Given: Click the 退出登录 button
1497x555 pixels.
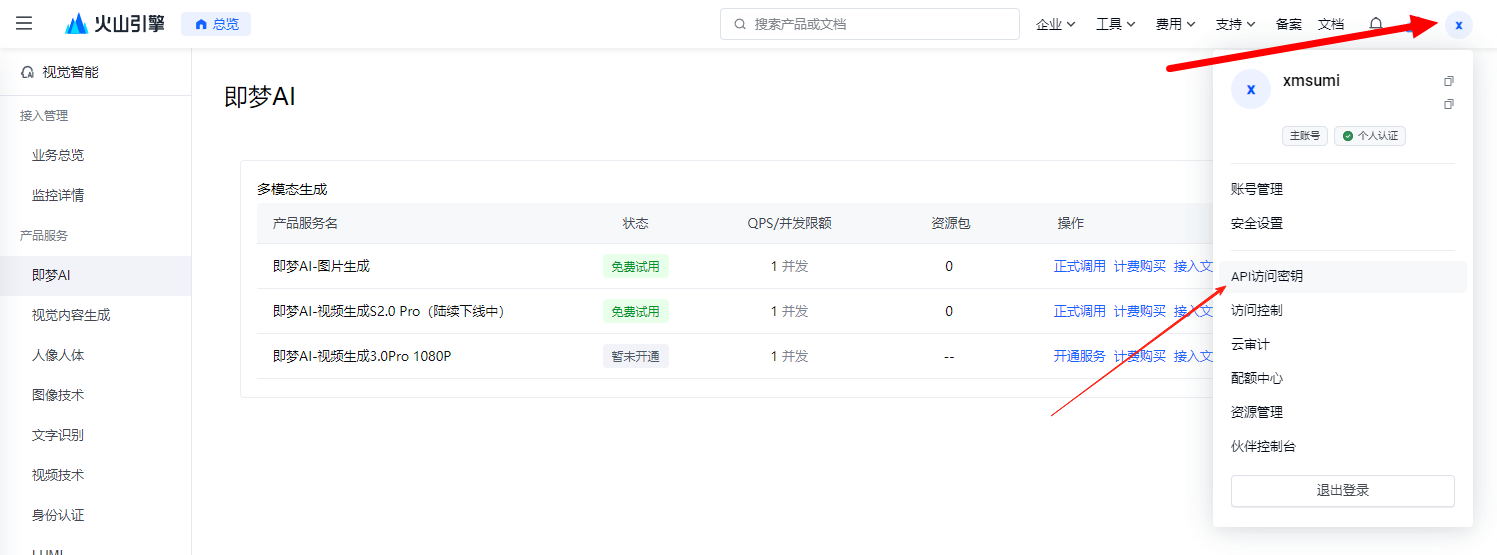Looking at the screenshot, I should tap(1342, 490).
